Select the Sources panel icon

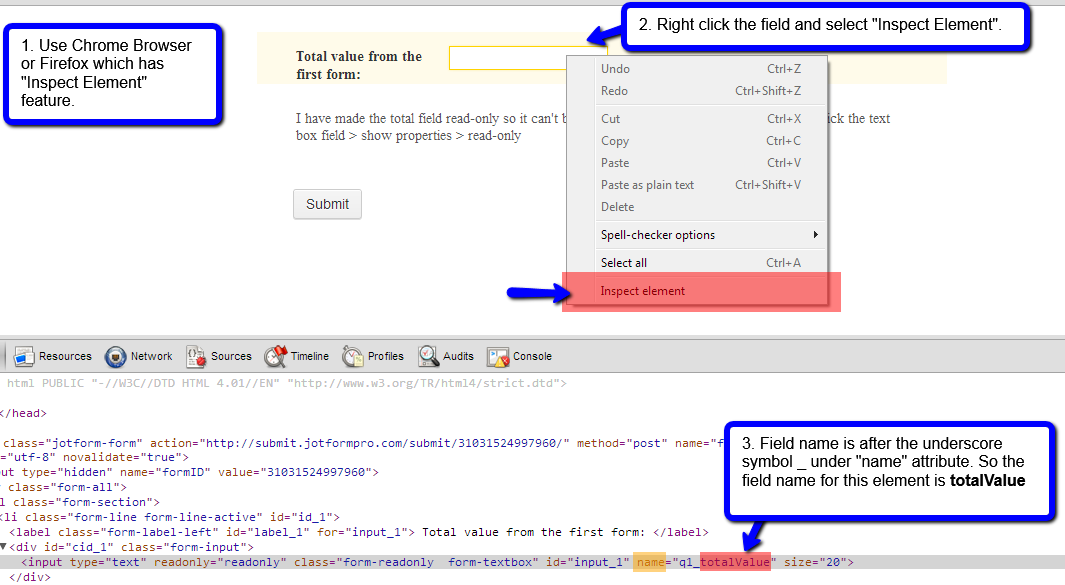click(x=196, y=357)
